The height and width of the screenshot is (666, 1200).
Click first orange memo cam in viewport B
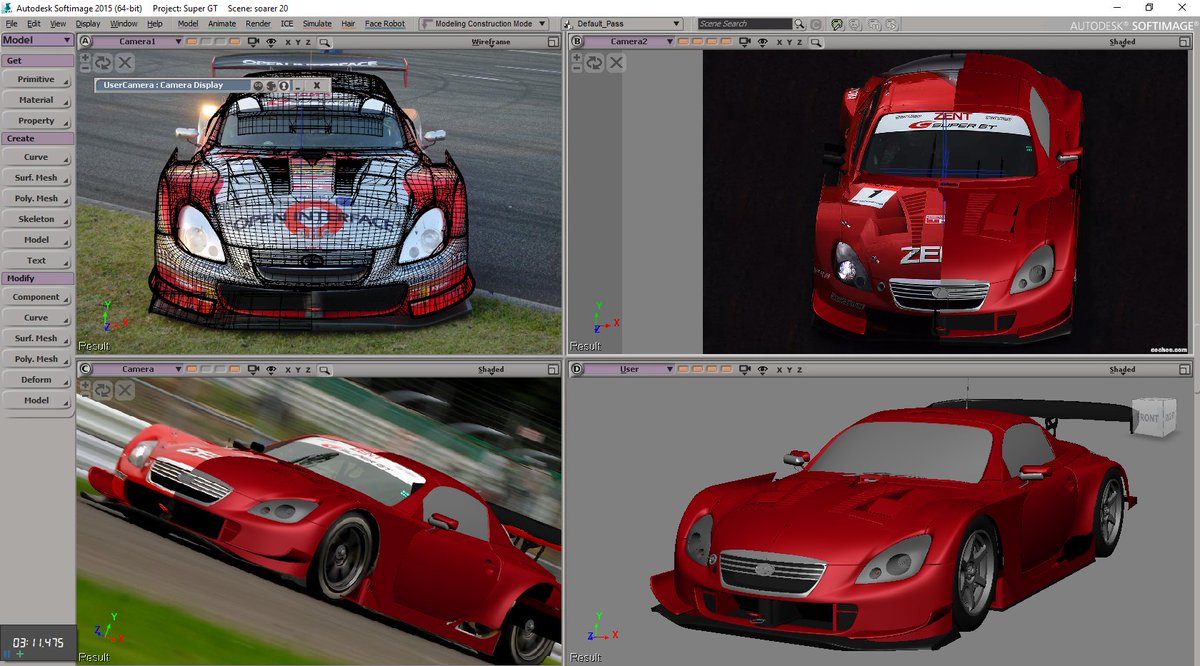click(x=683, y=41)
